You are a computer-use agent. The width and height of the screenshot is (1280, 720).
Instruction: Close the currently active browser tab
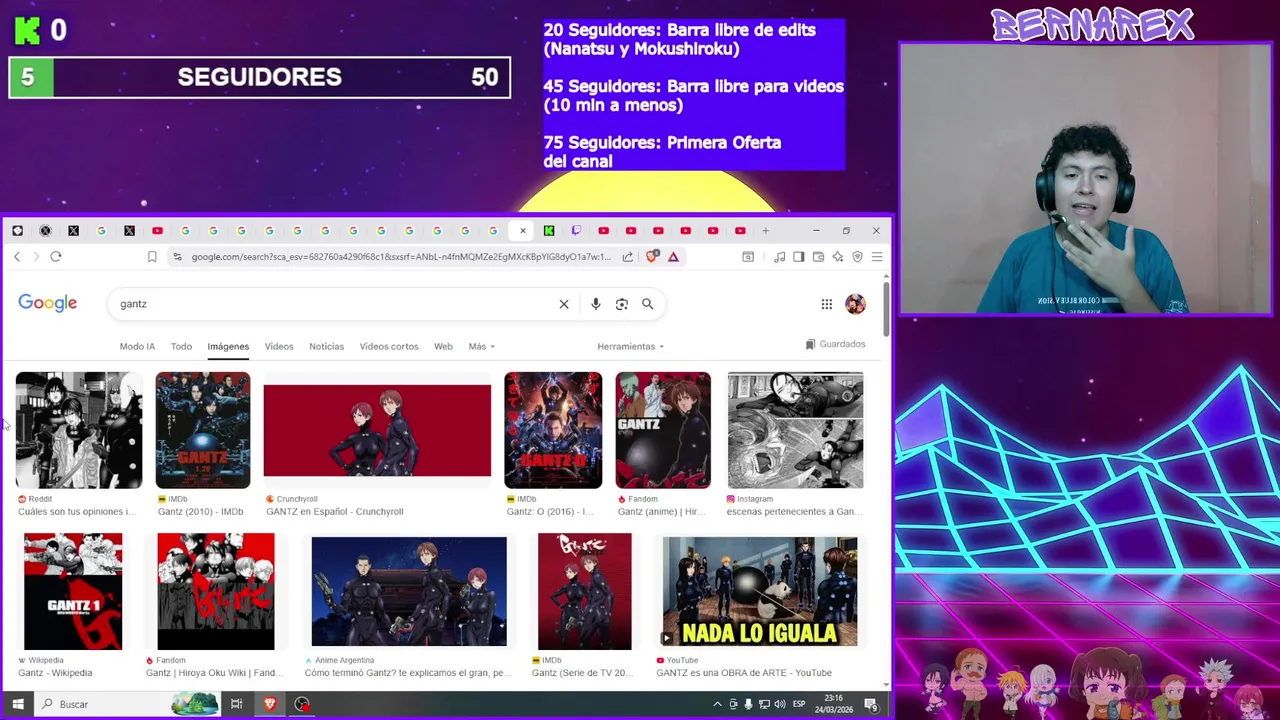point(522,231)
